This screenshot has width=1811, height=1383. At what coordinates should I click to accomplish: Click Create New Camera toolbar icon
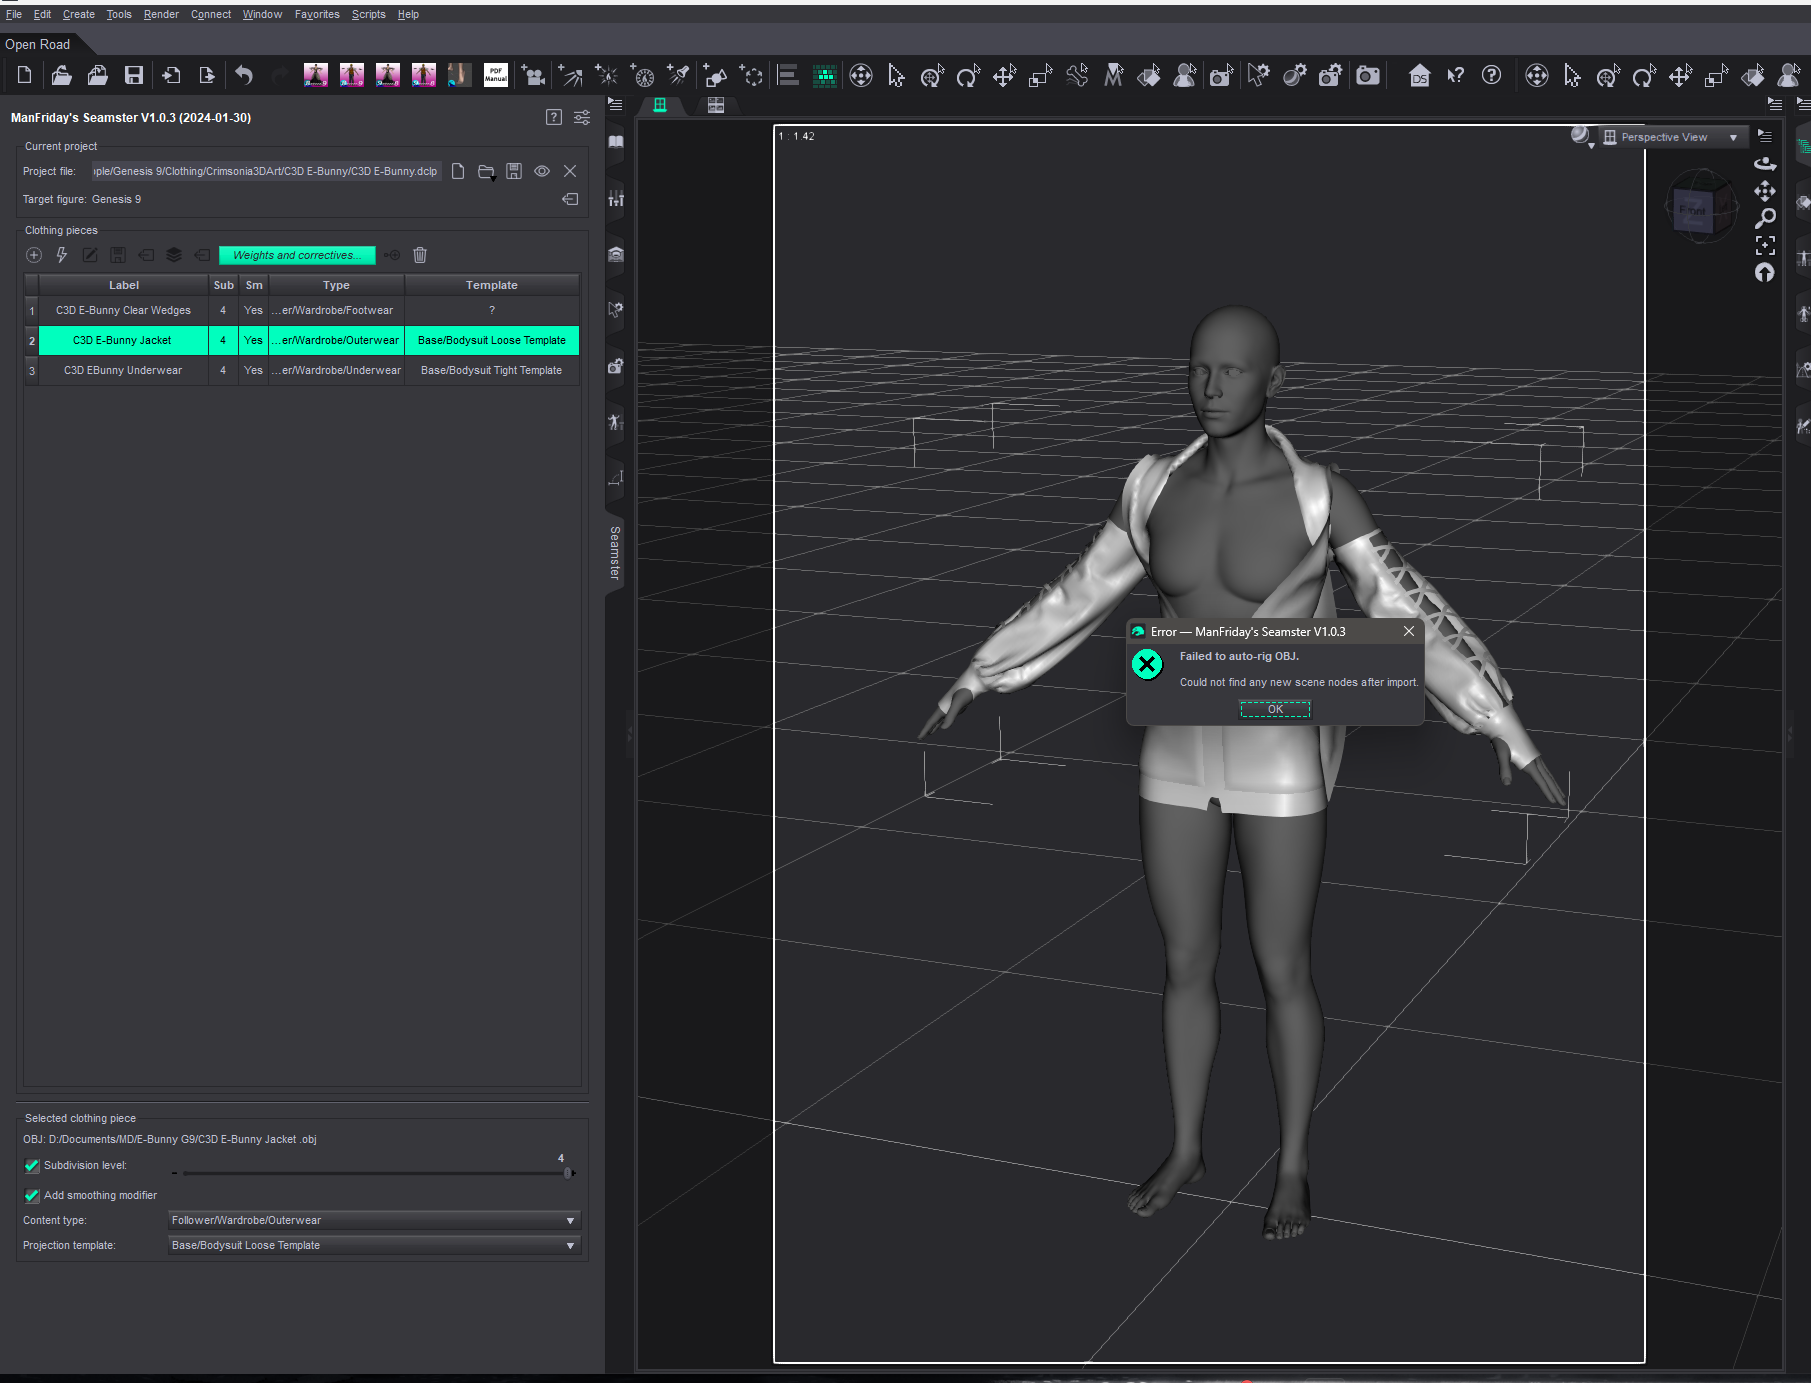coord(534,76)
